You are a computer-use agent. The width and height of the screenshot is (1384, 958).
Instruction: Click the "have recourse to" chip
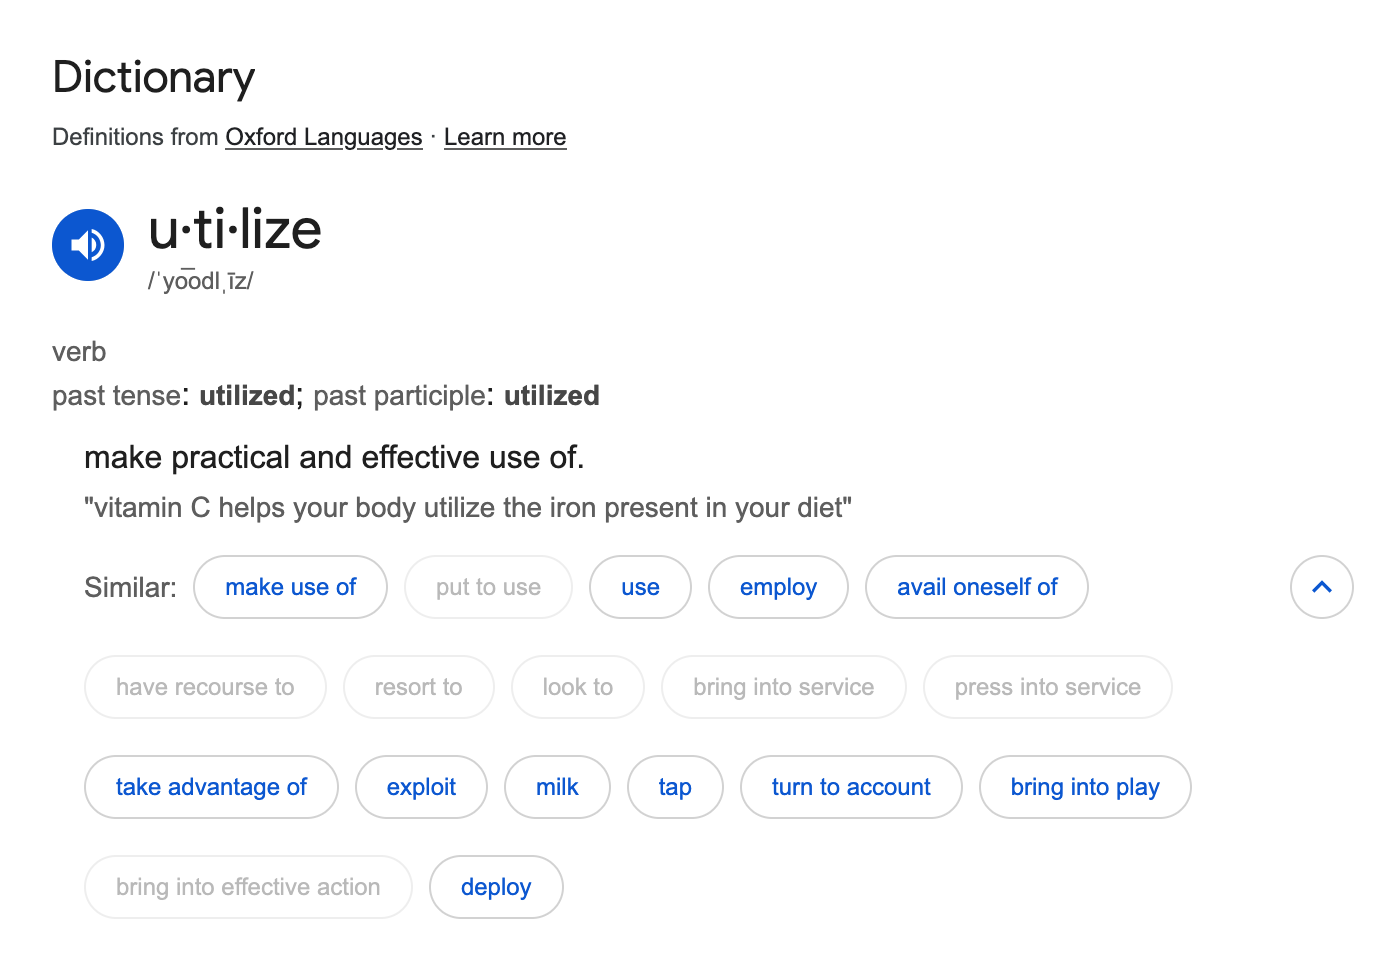click(205, 687)
